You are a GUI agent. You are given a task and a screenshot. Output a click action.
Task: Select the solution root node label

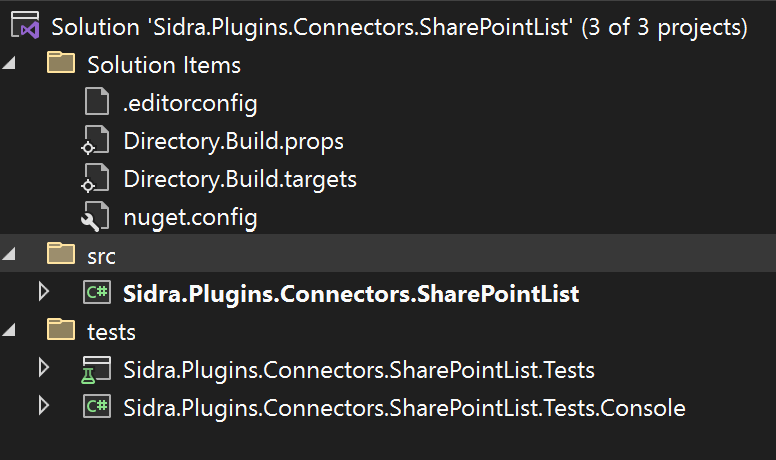coord(398,27)
